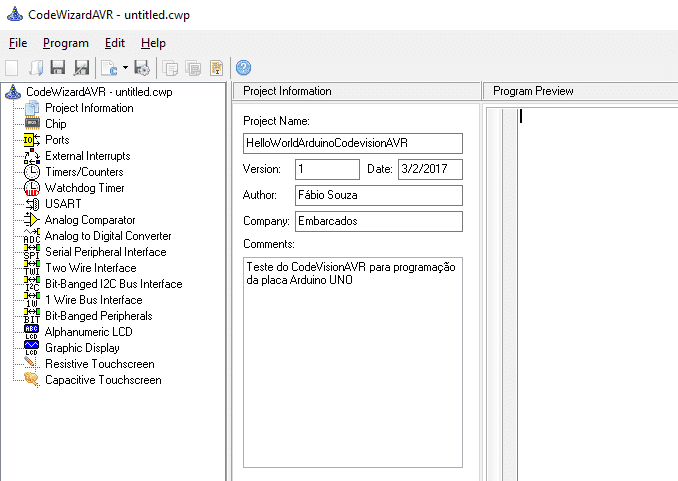Click the Company field with Embarcados
This screenshot has height=481, width=678.
coord(379,221)
